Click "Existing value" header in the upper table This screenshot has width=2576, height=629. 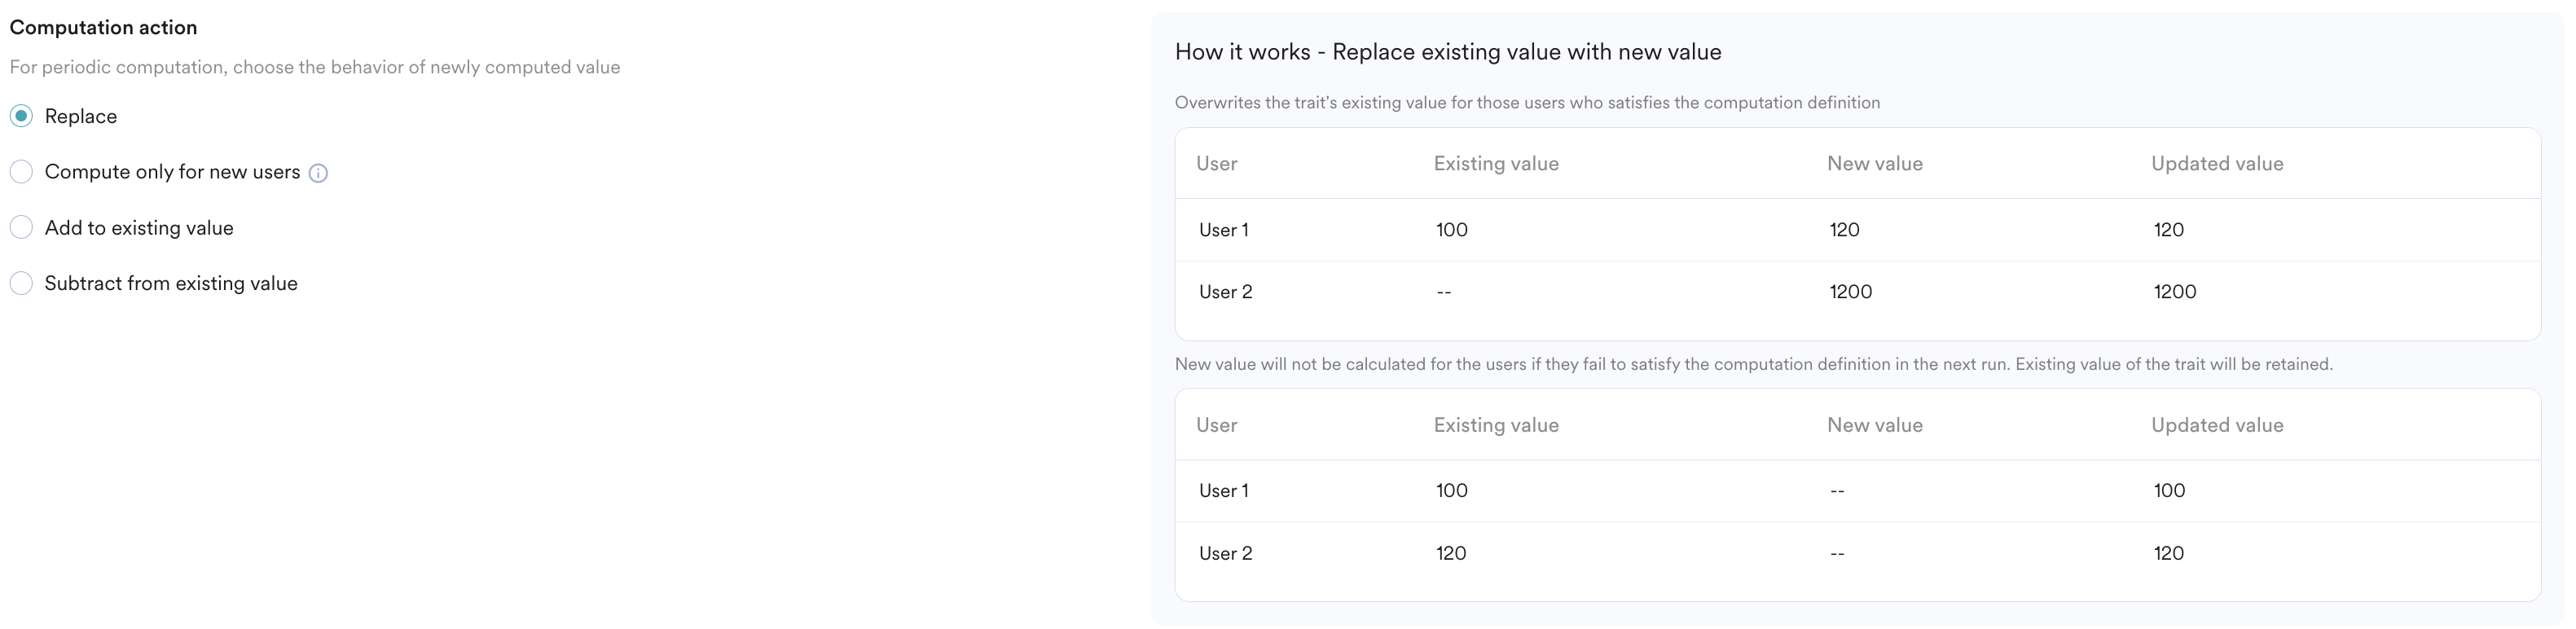(1495, 164)
